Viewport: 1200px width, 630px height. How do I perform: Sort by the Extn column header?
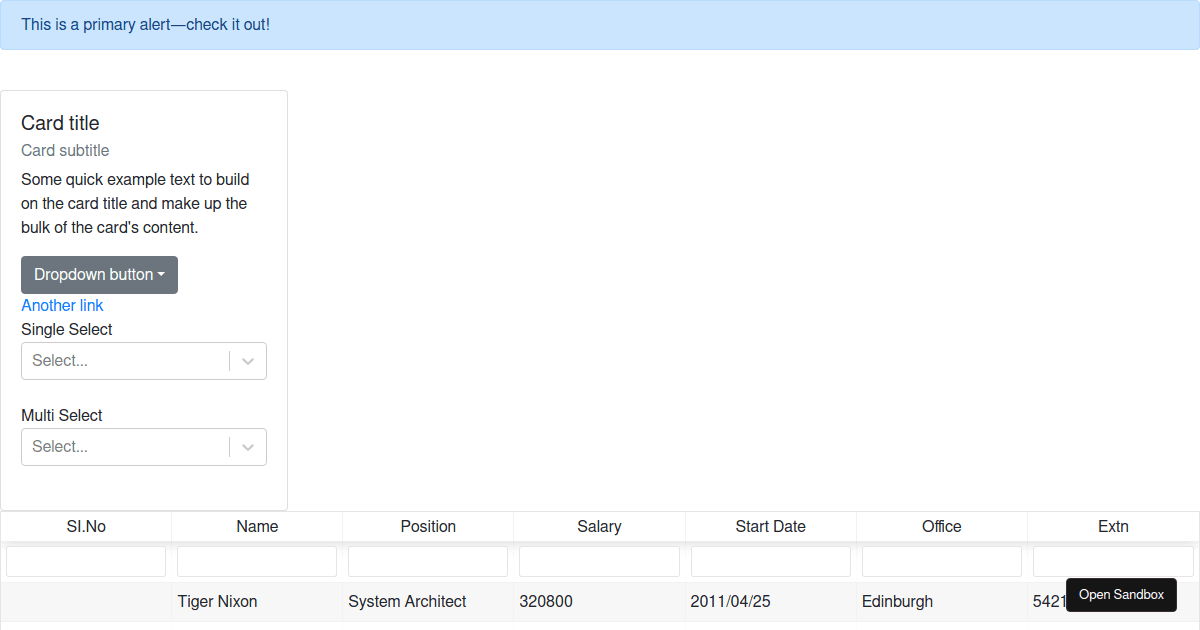tap(1113, 527)
